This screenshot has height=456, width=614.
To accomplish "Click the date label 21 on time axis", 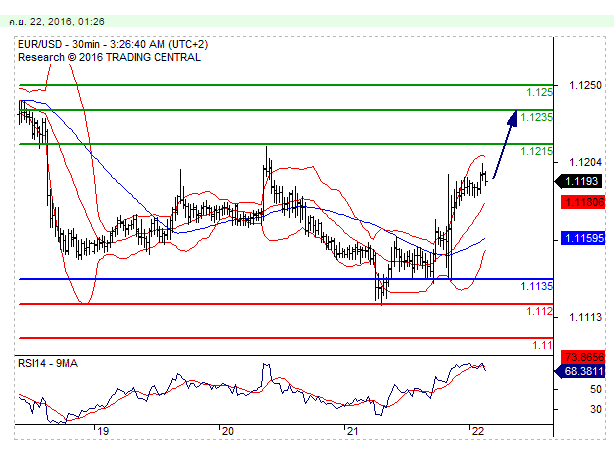I will [x=352, y=431].
